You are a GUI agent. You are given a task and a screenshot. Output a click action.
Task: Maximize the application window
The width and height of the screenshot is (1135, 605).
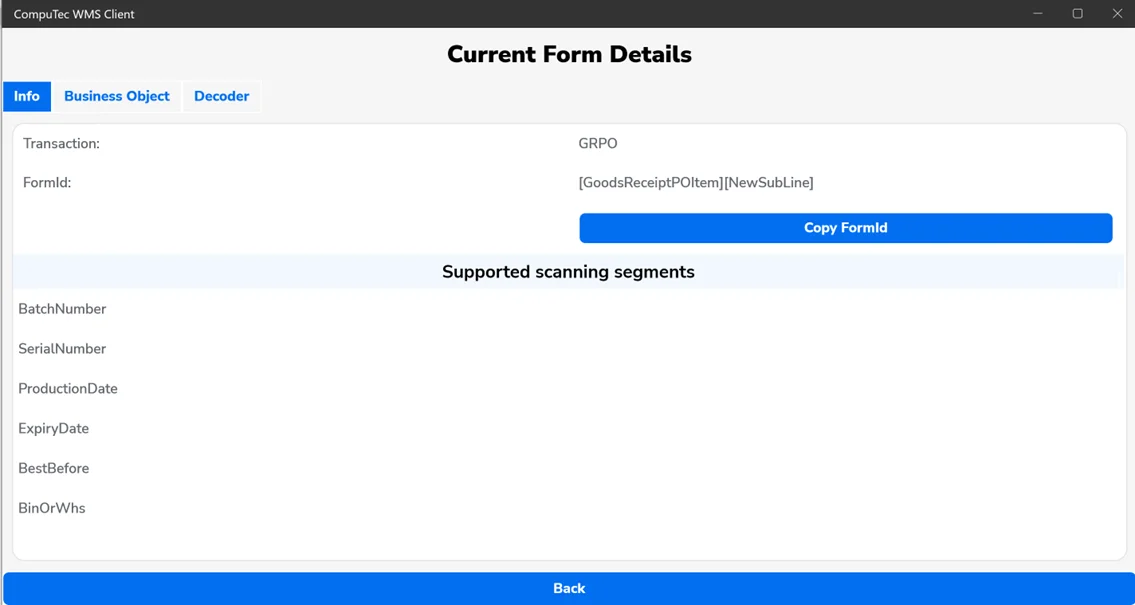1078,13
